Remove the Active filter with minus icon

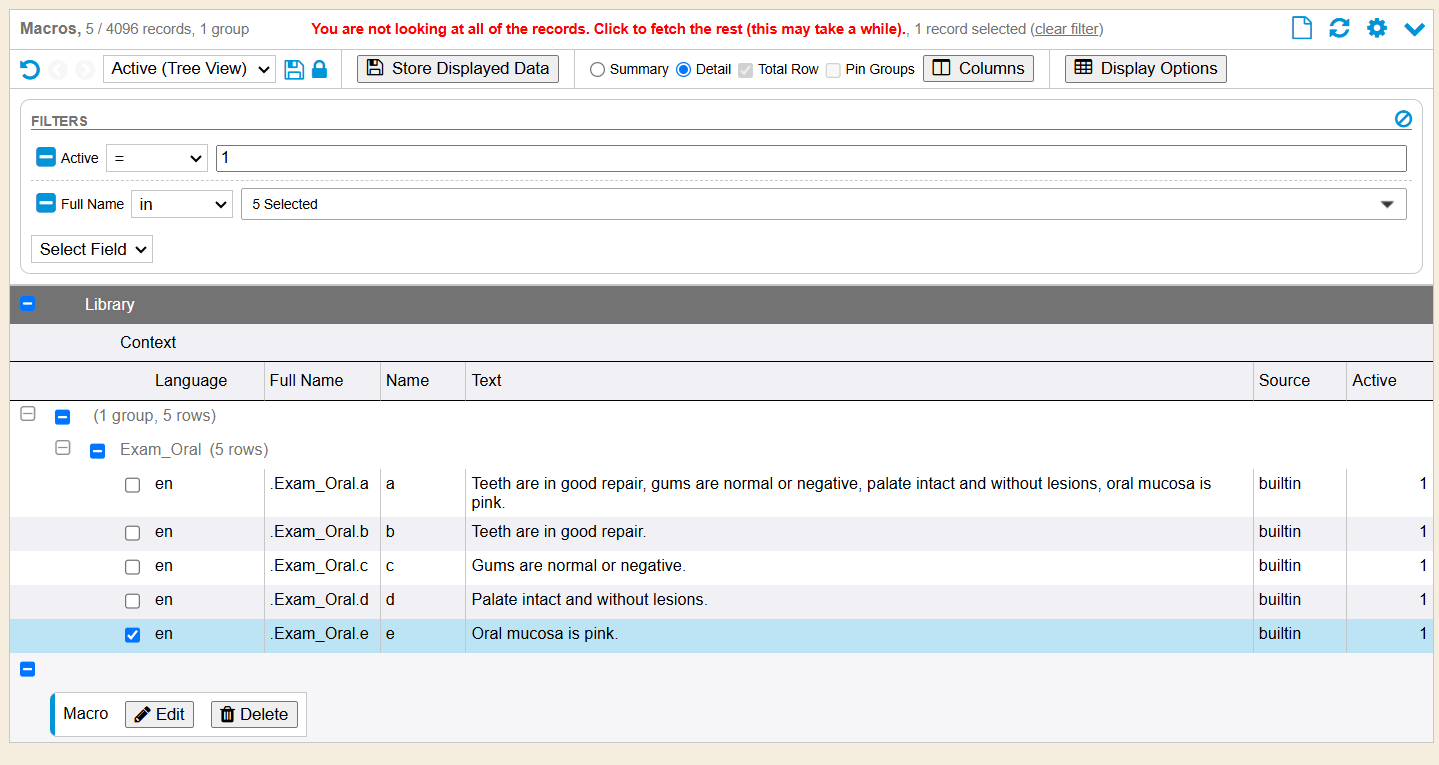pyautogui.click(x=46, y=157)
